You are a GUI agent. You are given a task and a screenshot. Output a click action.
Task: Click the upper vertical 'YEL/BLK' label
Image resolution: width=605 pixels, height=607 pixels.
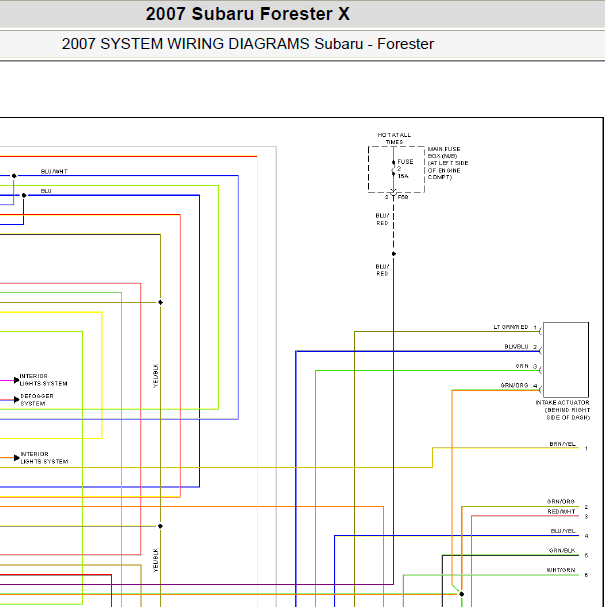(156, 375)
